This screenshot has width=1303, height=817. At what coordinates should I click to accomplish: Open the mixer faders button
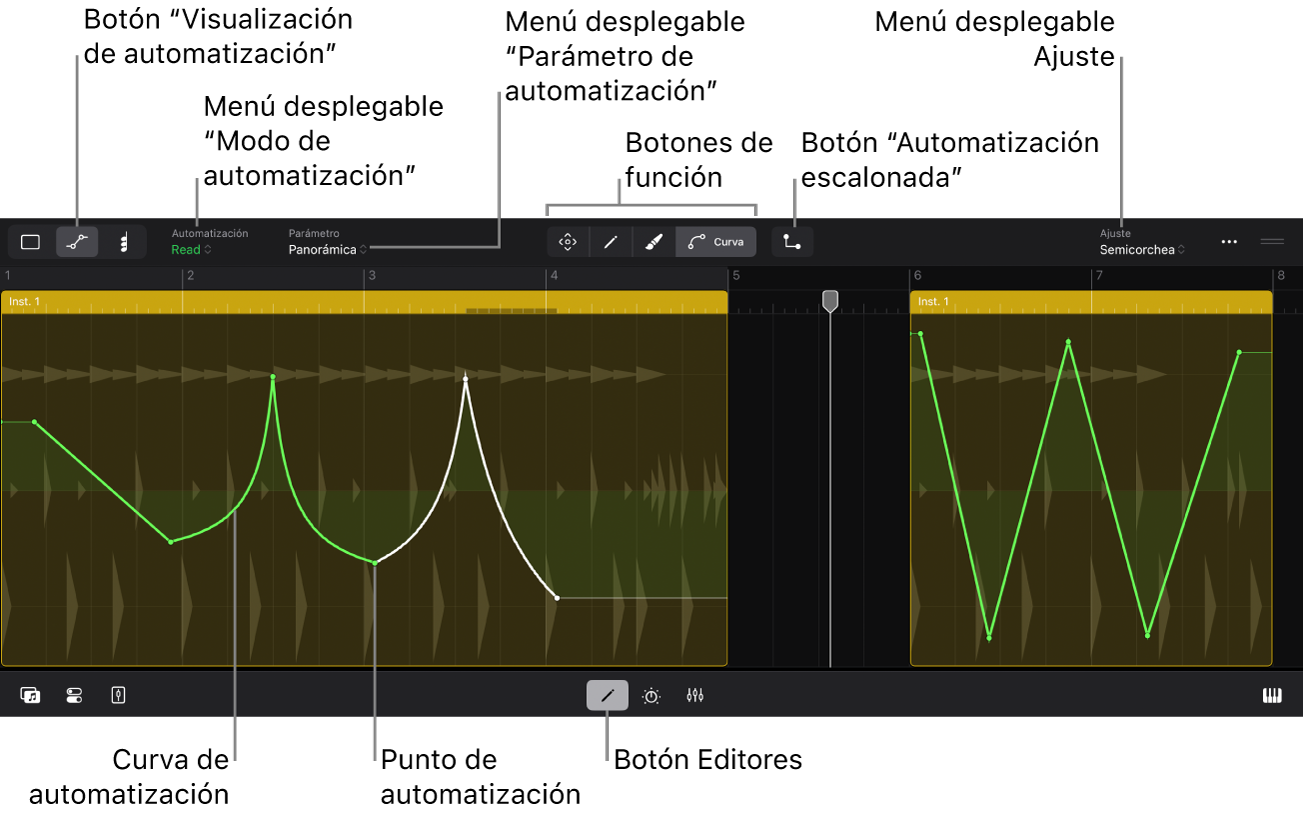[x=695, y=695]
